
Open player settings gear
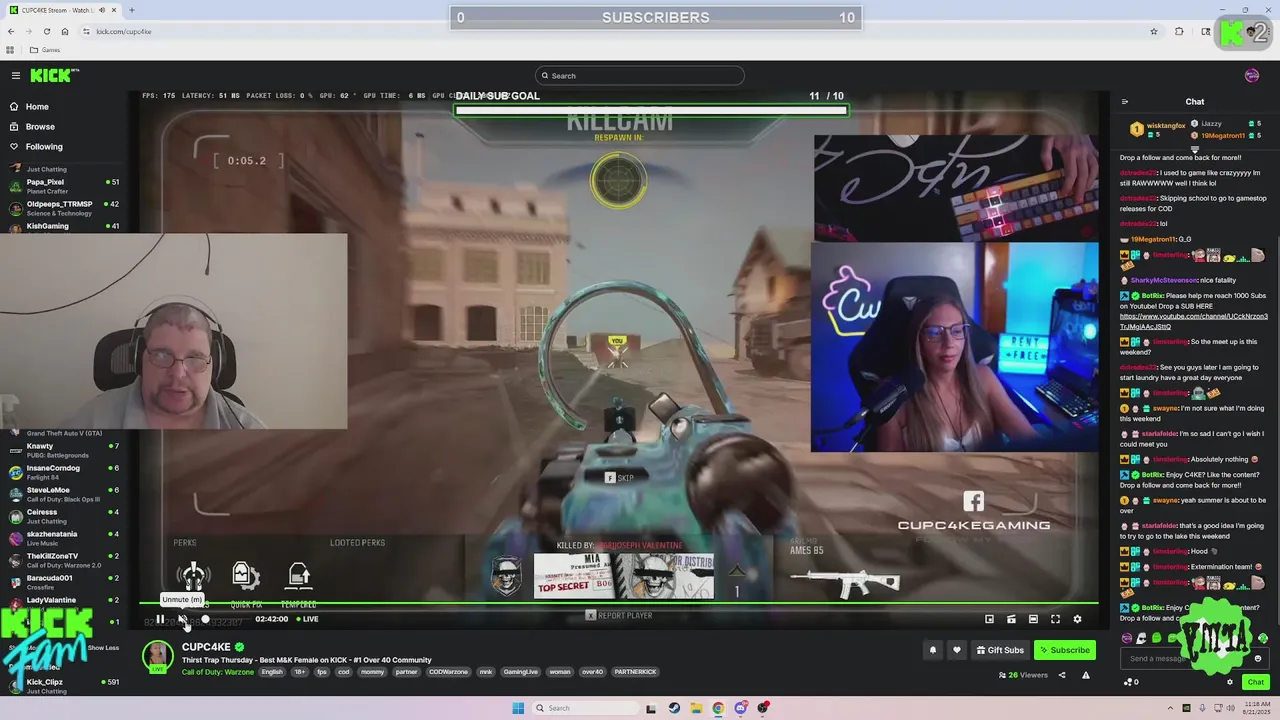(x=1077, y=619)
